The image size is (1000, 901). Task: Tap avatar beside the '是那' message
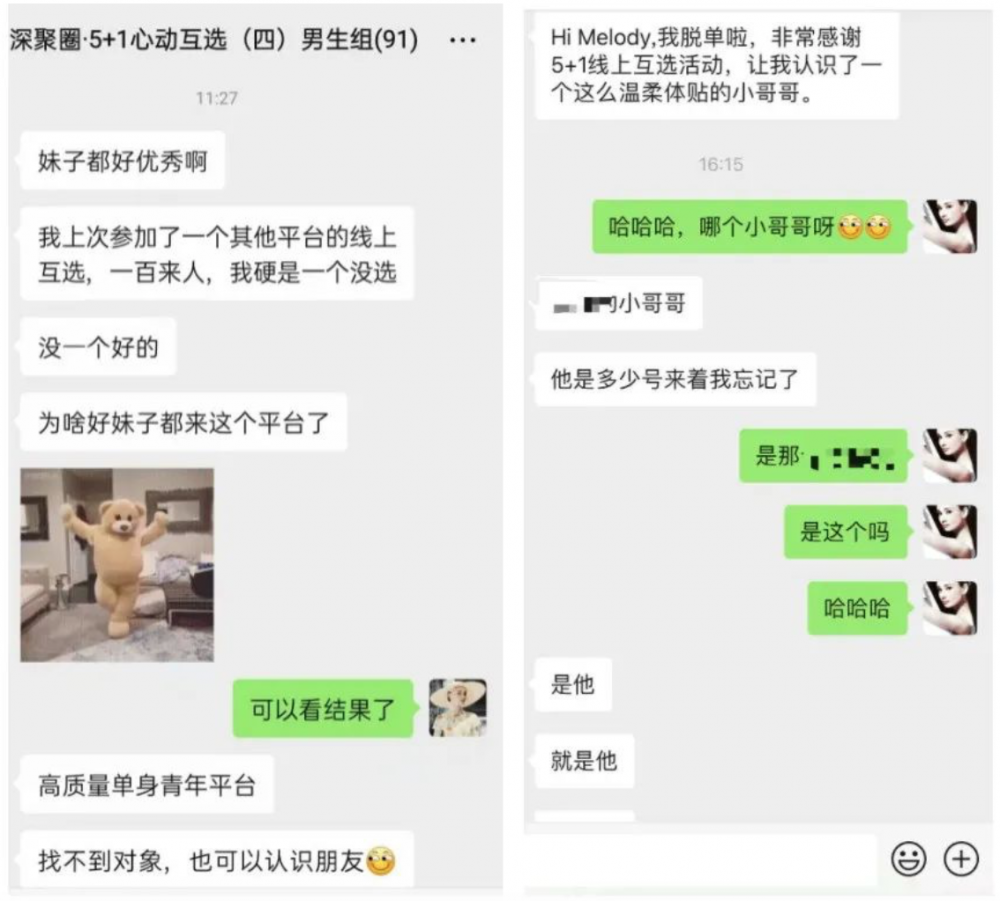point(950,455)
